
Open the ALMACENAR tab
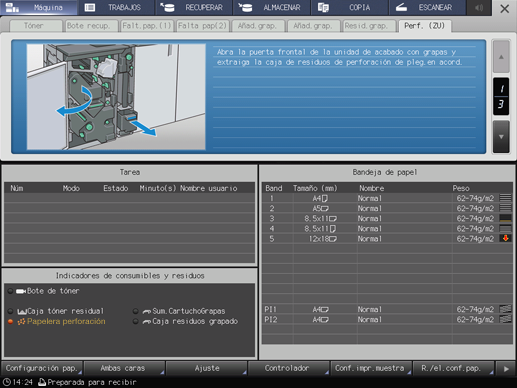(x=272, y=7)
